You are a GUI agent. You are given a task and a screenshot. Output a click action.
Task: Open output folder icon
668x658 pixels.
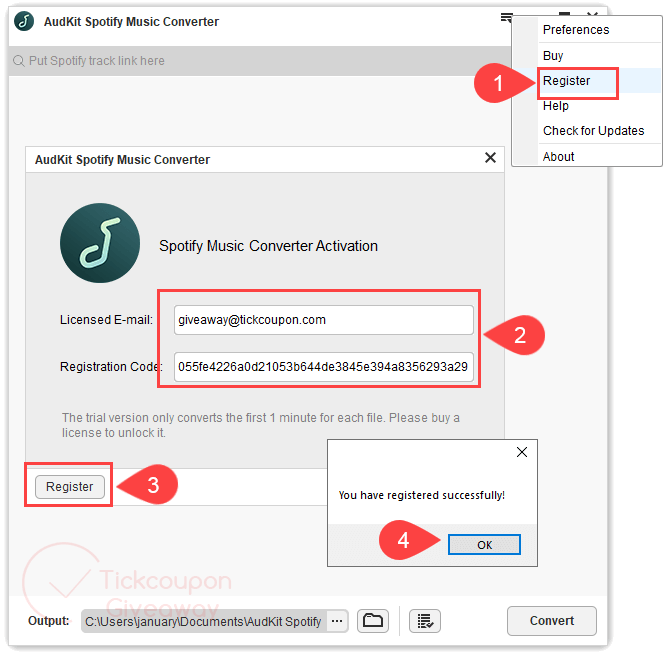click(x=373, y=621)
